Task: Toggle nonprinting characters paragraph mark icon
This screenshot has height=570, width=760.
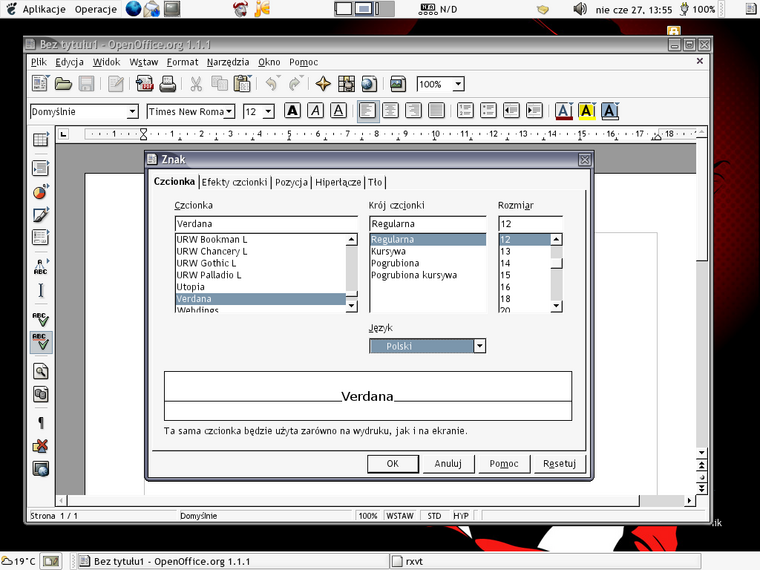Action: (x=41, y=422)
